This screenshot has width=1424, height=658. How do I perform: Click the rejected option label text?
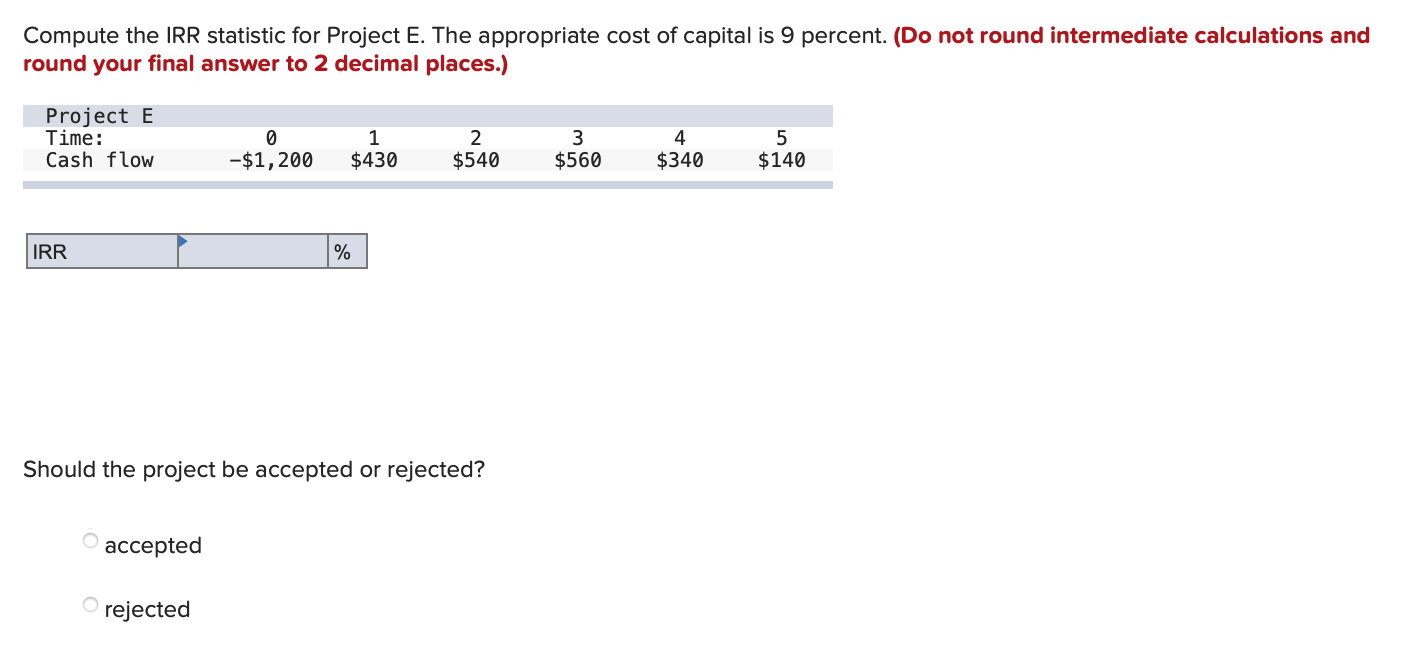coord(147,609)
